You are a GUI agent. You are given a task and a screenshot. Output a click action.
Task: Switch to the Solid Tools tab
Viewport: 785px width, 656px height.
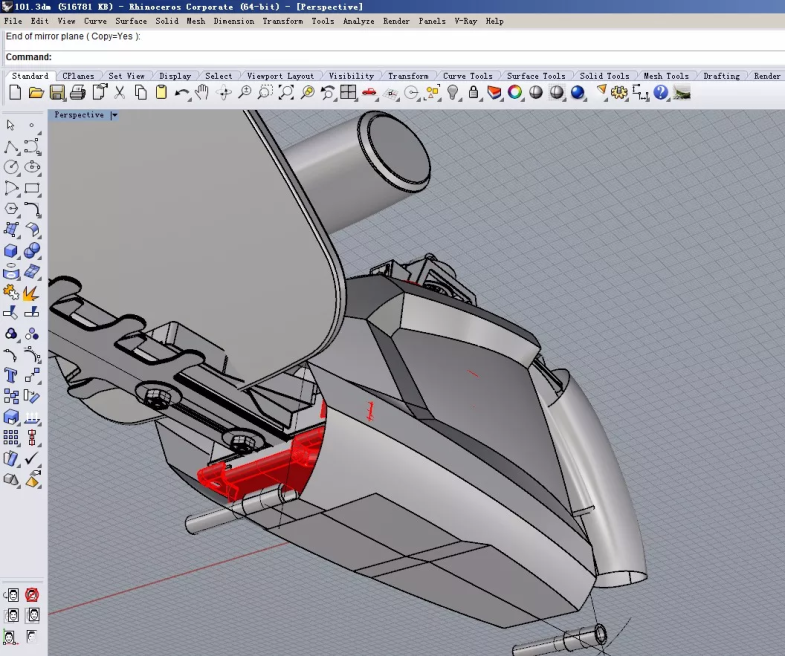[604, 76]
